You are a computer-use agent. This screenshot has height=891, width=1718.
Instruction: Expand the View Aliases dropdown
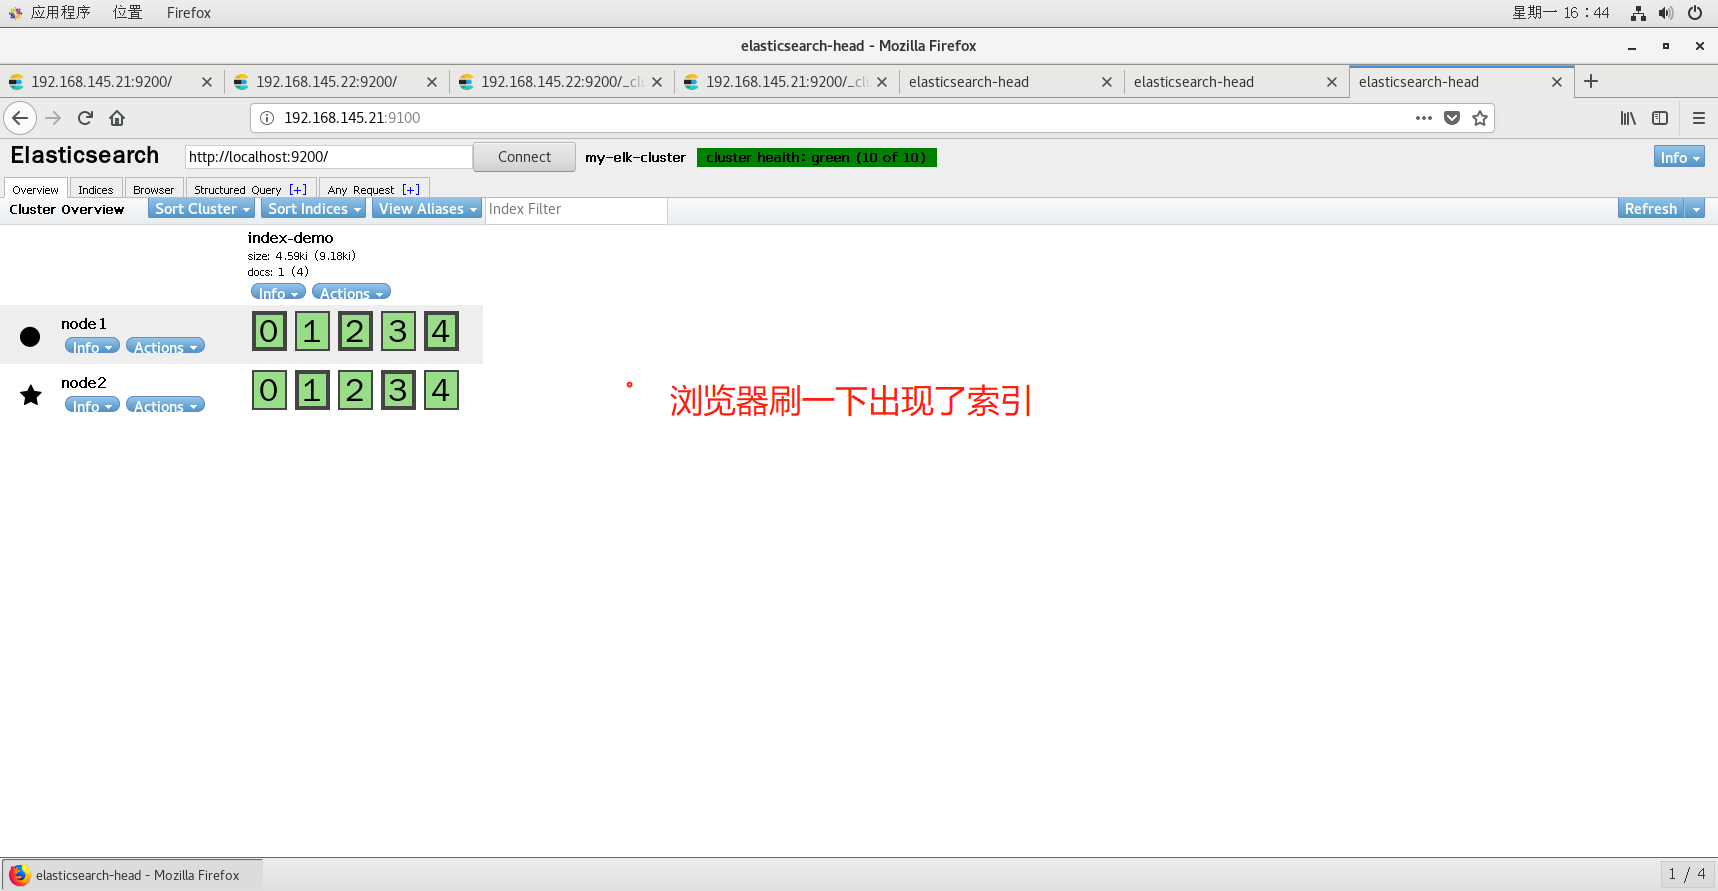[427, 209]
